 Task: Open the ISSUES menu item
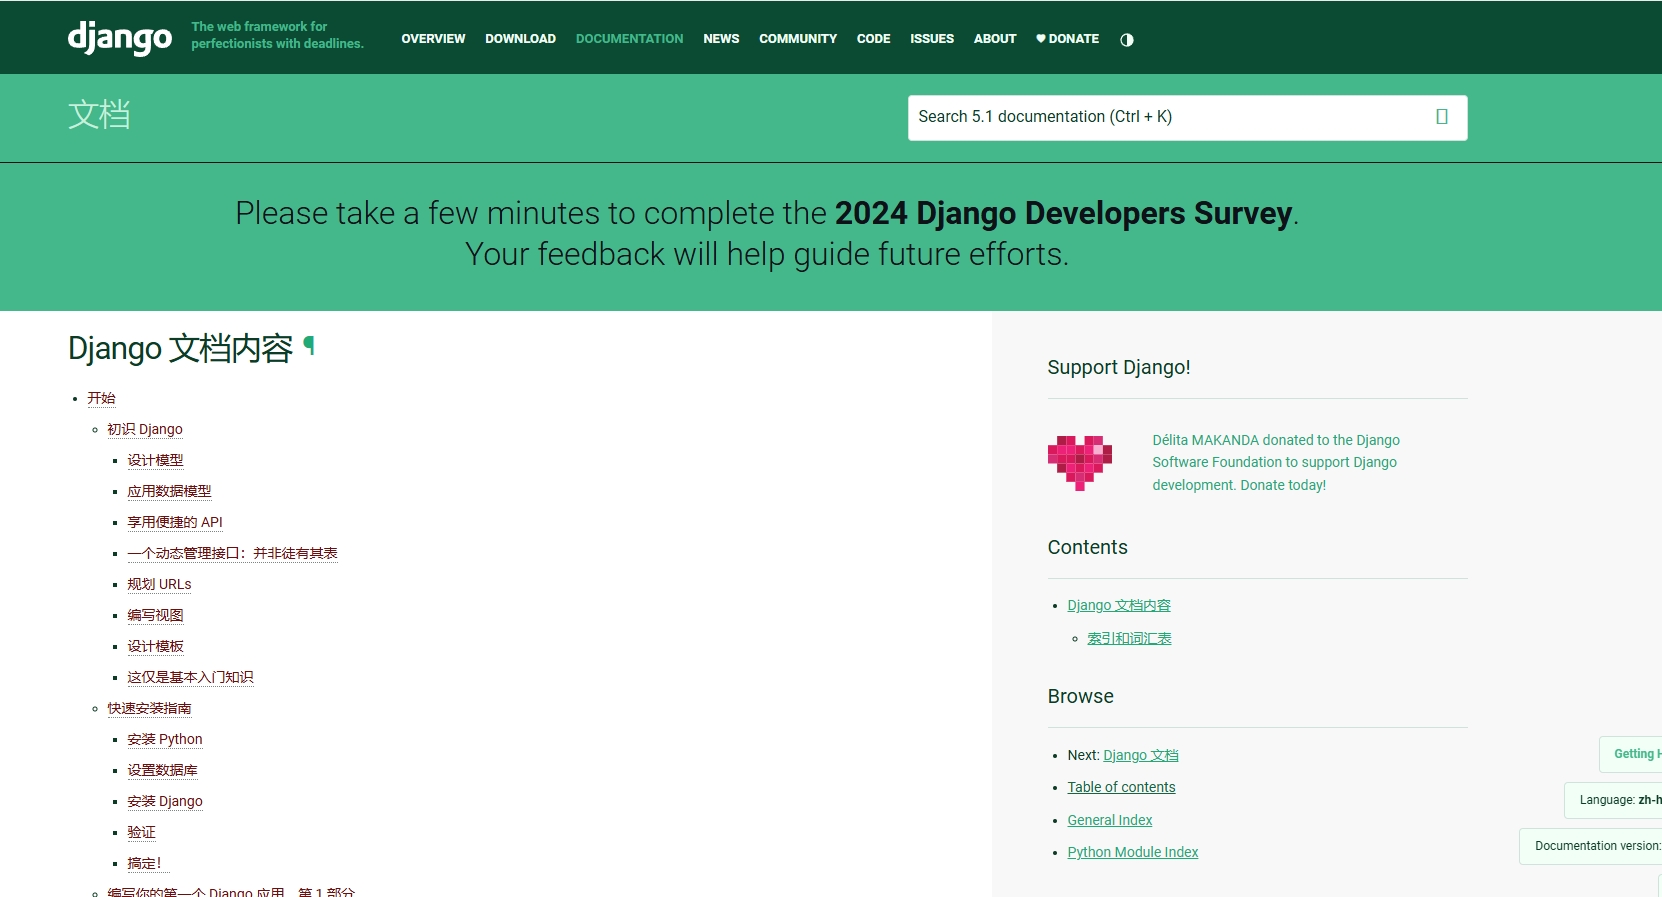point(932,39)
